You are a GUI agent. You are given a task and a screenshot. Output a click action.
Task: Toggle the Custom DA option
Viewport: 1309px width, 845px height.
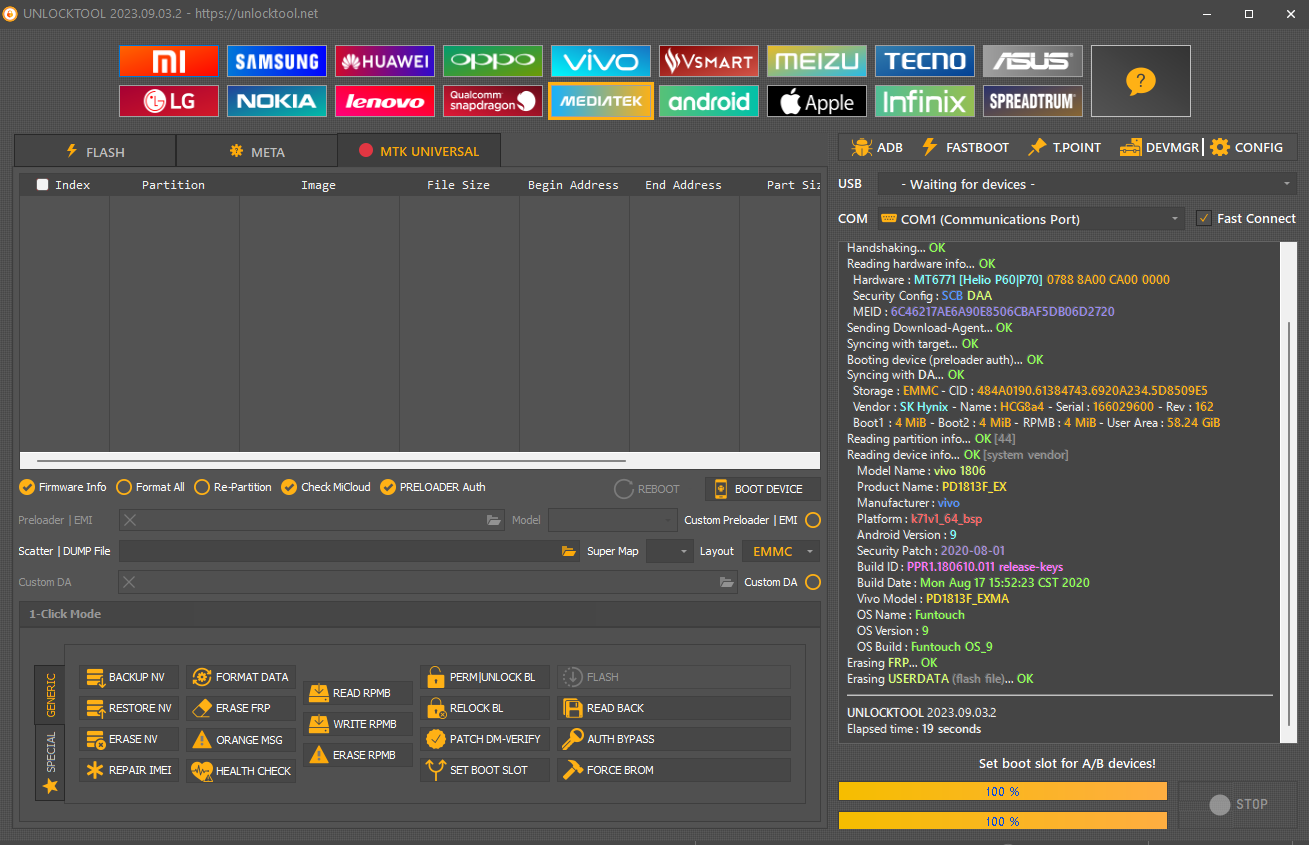click(813, 582)
